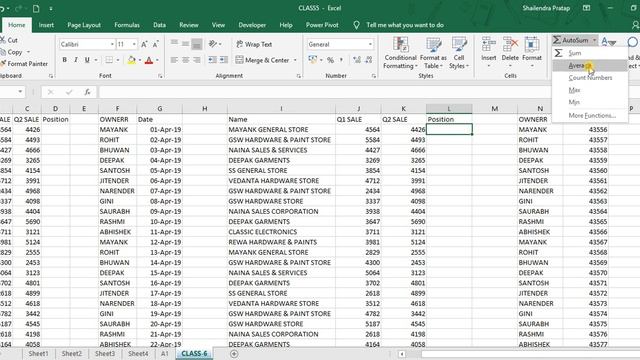The height and width of the screenshot is (360, 640).
Task: Switch to Sheet1 tab
Action: pos(38,353)
